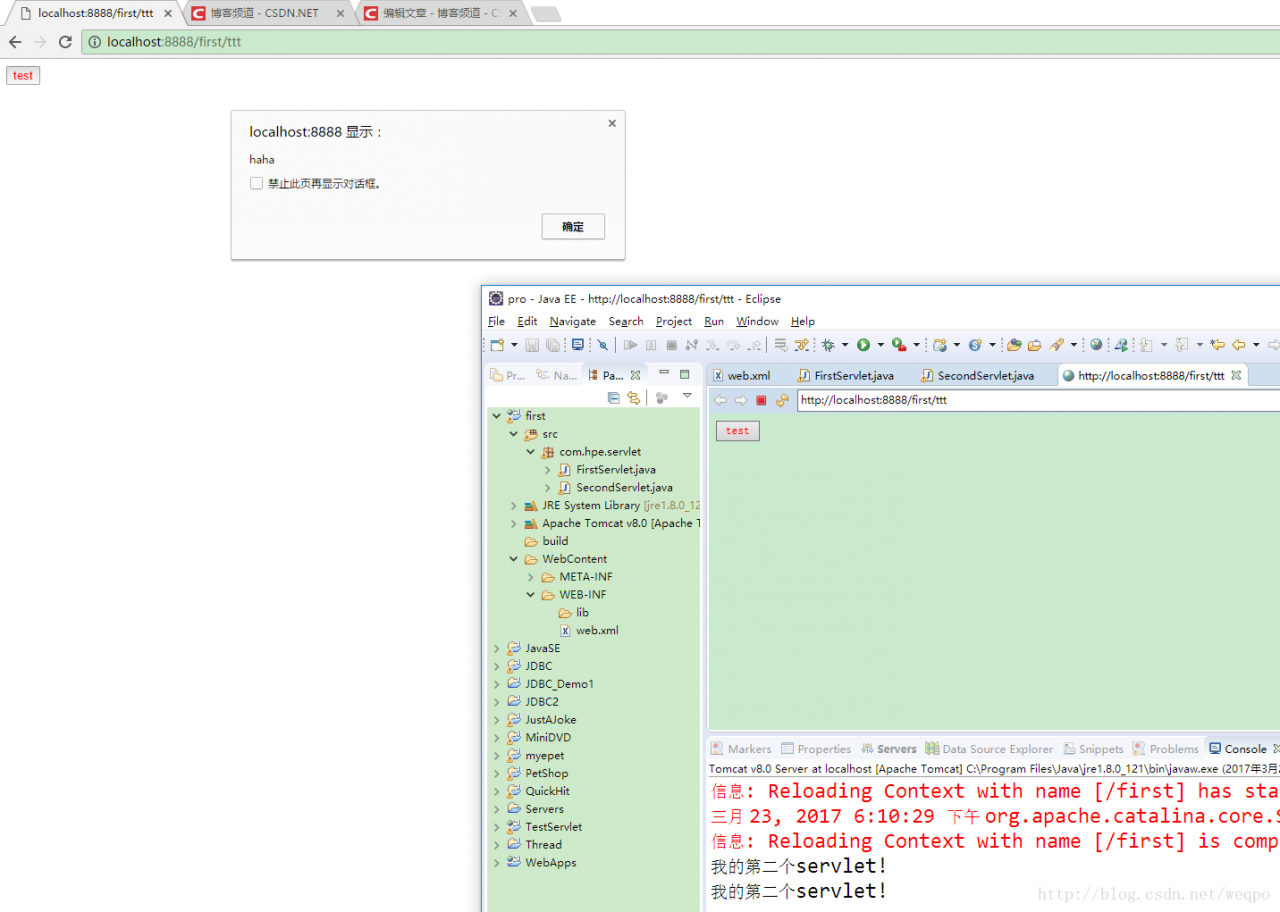Expand the FirstServlet.java tree node
The height and width of the screenshot is (912, 1280).
tap(548, 470)
